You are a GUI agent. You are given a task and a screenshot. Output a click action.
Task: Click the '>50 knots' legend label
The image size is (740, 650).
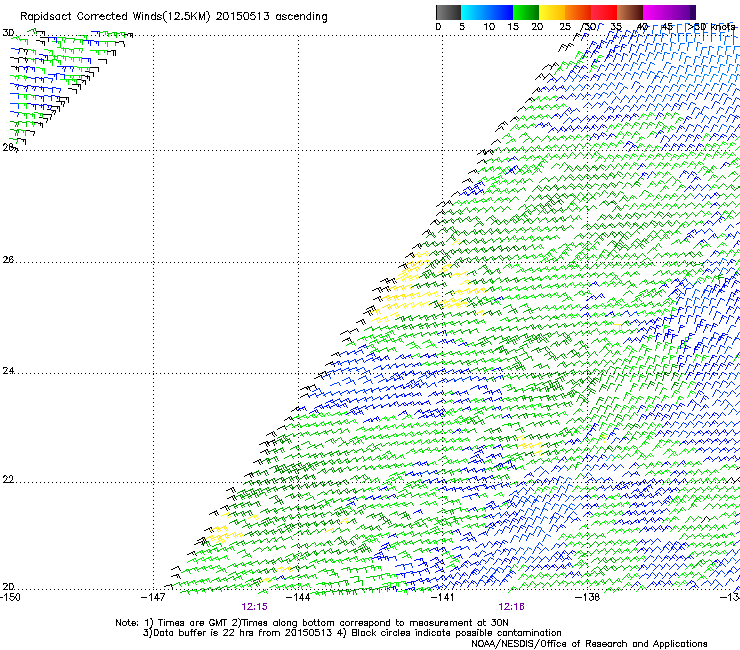[711, 27]
